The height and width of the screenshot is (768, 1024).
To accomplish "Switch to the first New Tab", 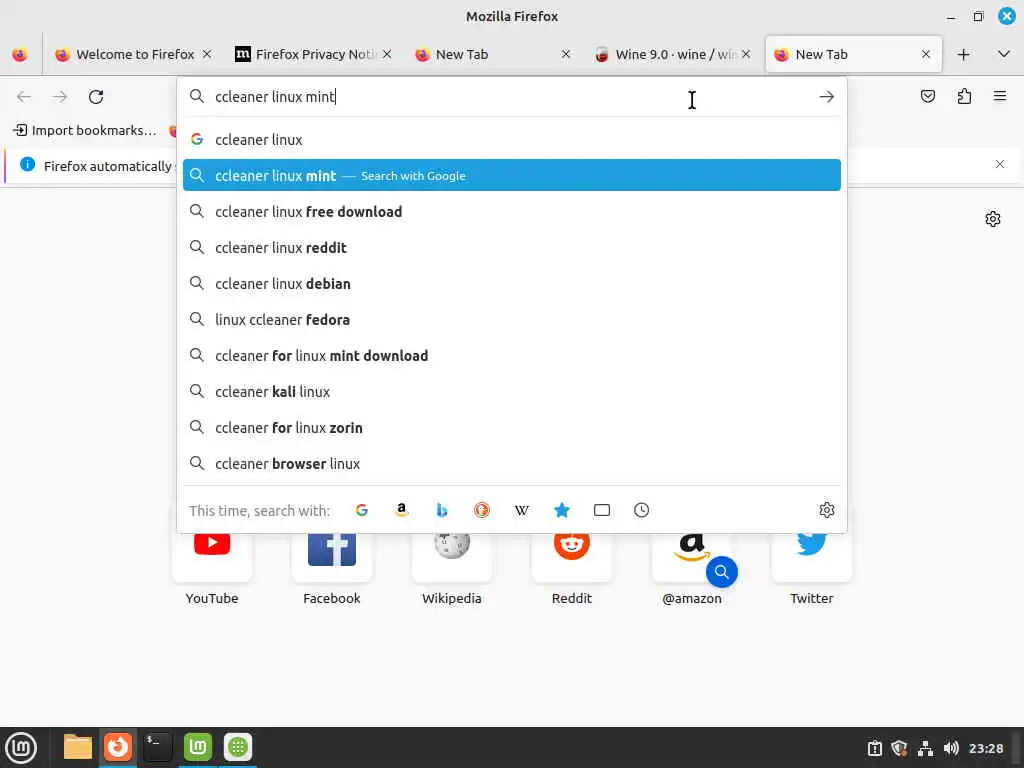I will 493,54.
